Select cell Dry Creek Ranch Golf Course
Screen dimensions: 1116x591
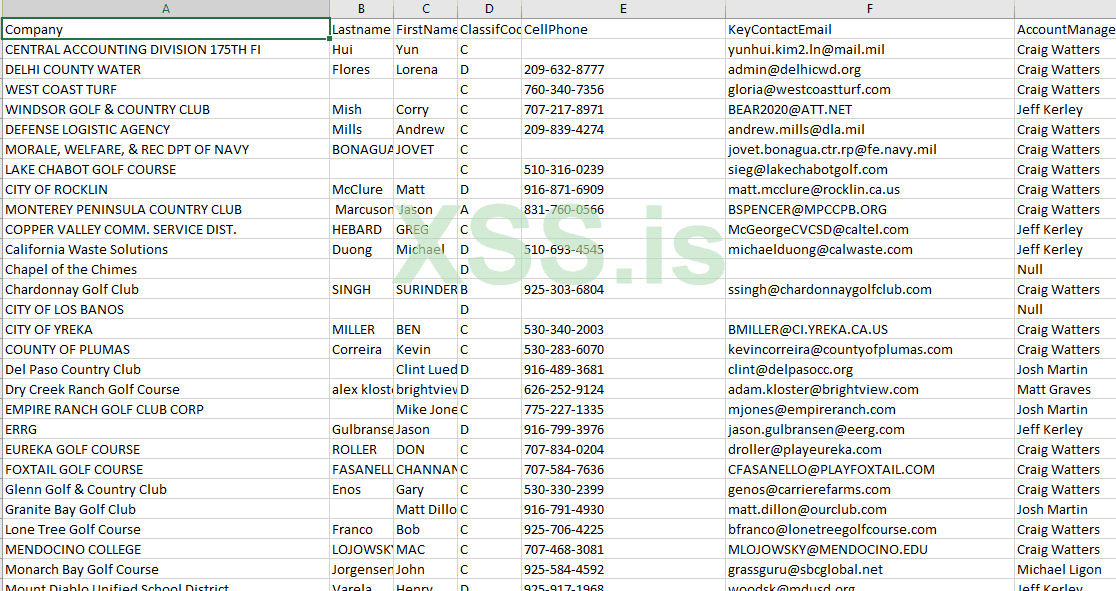pos(166,389)
